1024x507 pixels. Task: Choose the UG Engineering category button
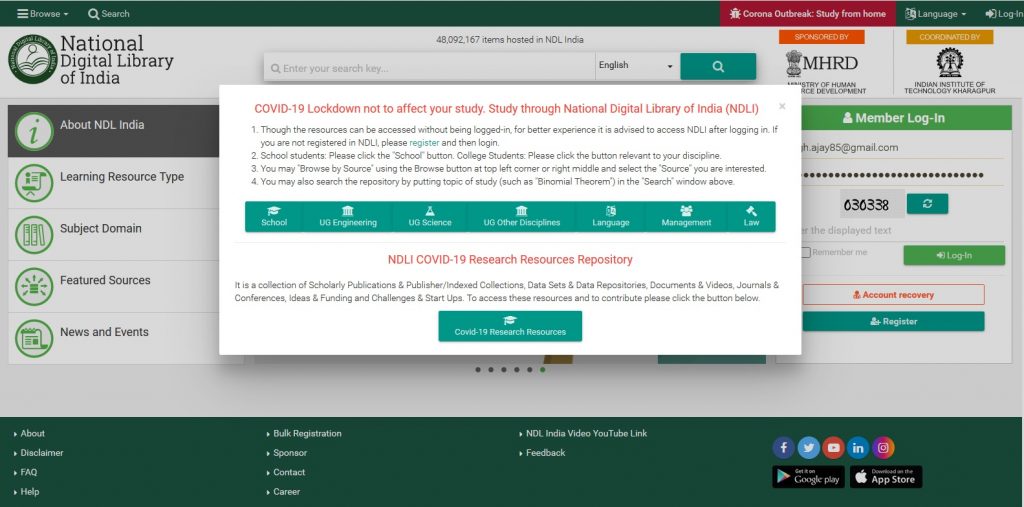coord(347,216)
